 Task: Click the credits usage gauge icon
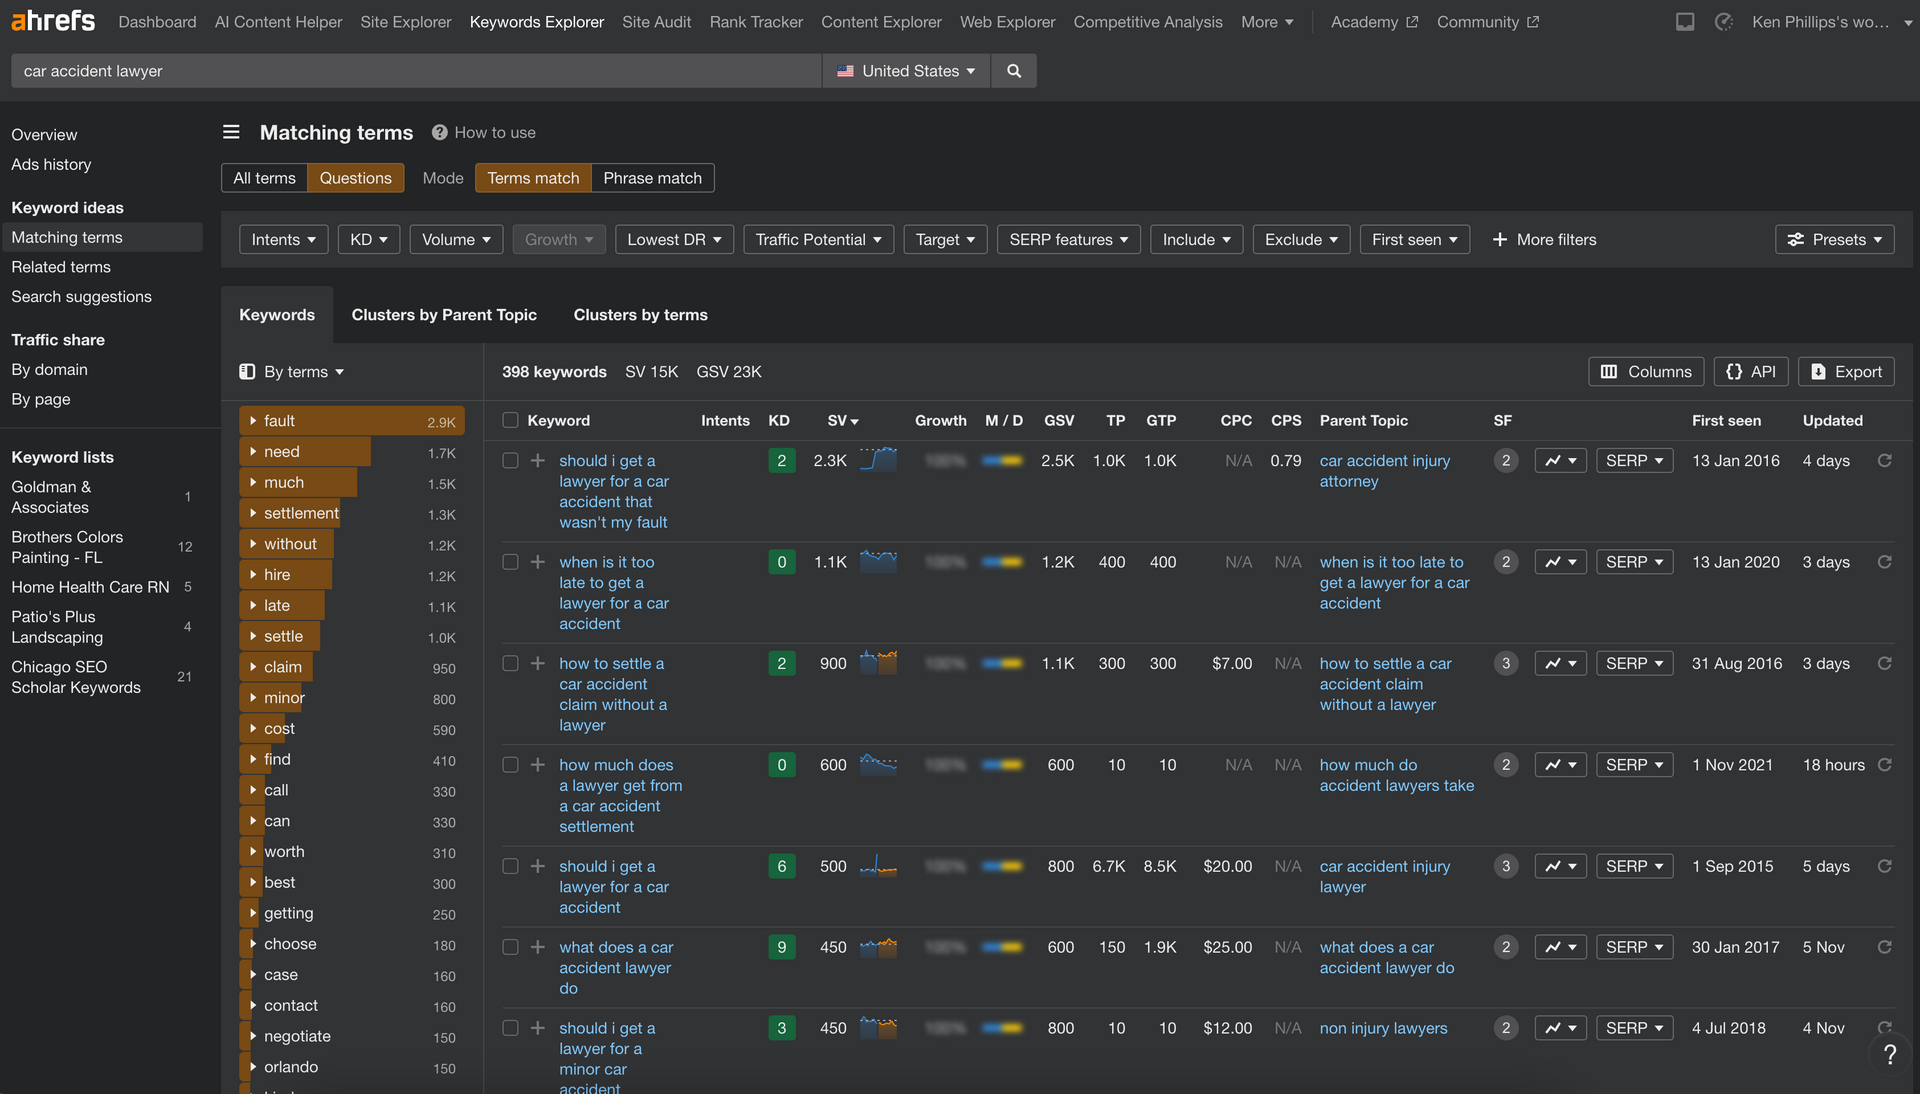[x=1723, y=21]
